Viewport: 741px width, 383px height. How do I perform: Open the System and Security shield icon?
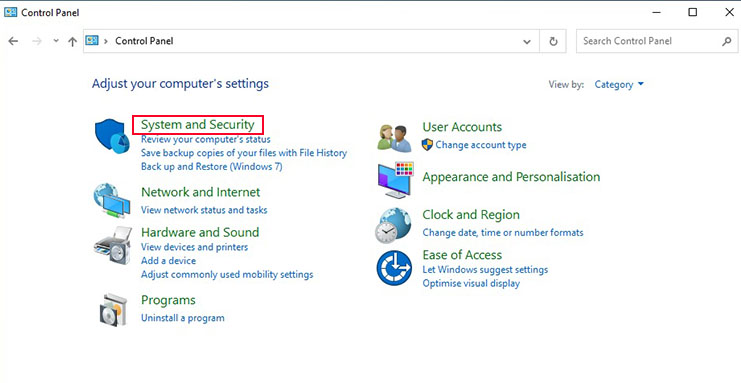point(112,136)
